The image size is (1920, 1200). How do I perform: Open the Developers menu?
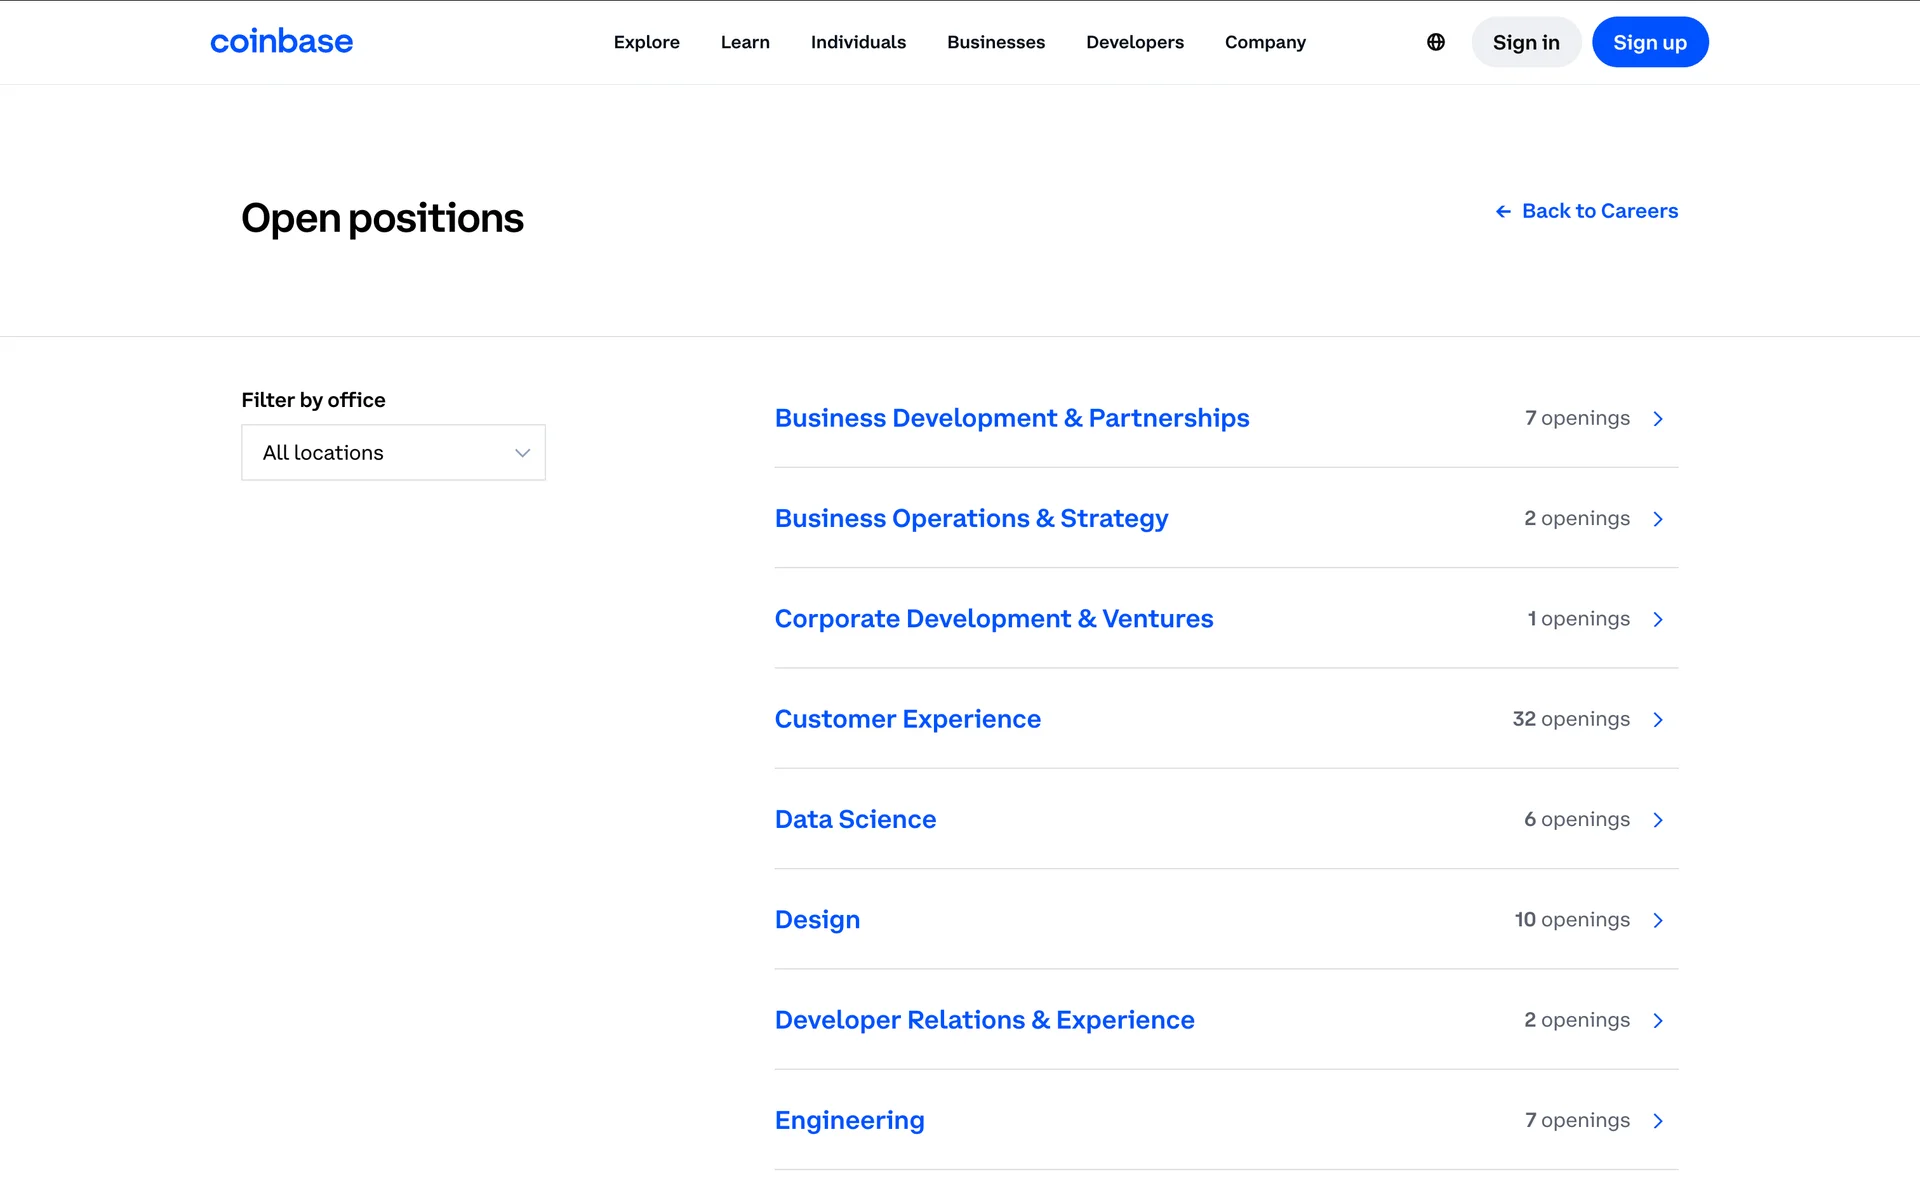[1134, 42]
